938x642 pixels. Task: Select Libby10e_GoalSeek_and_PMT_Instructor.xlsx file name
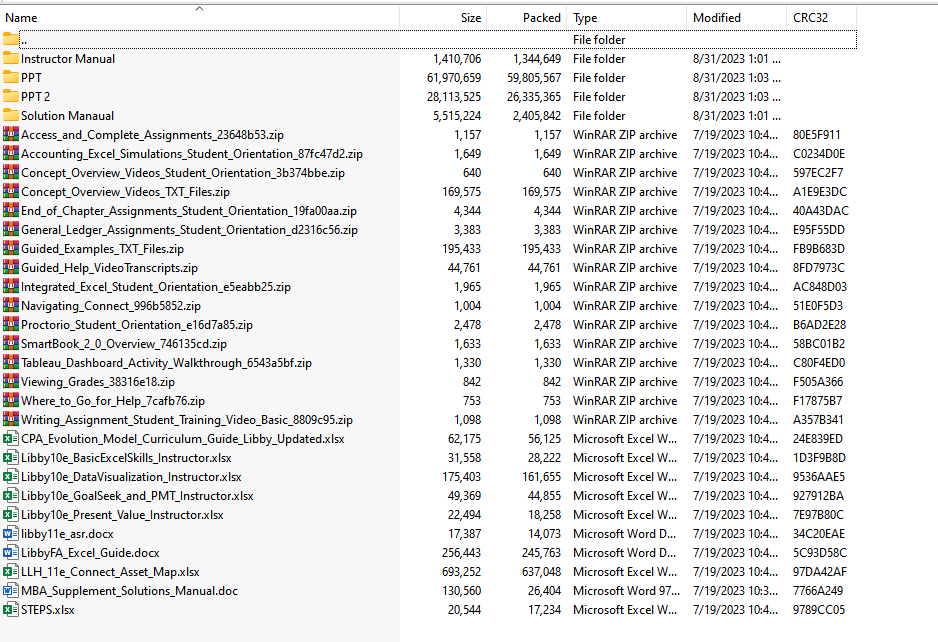[137, 496]
